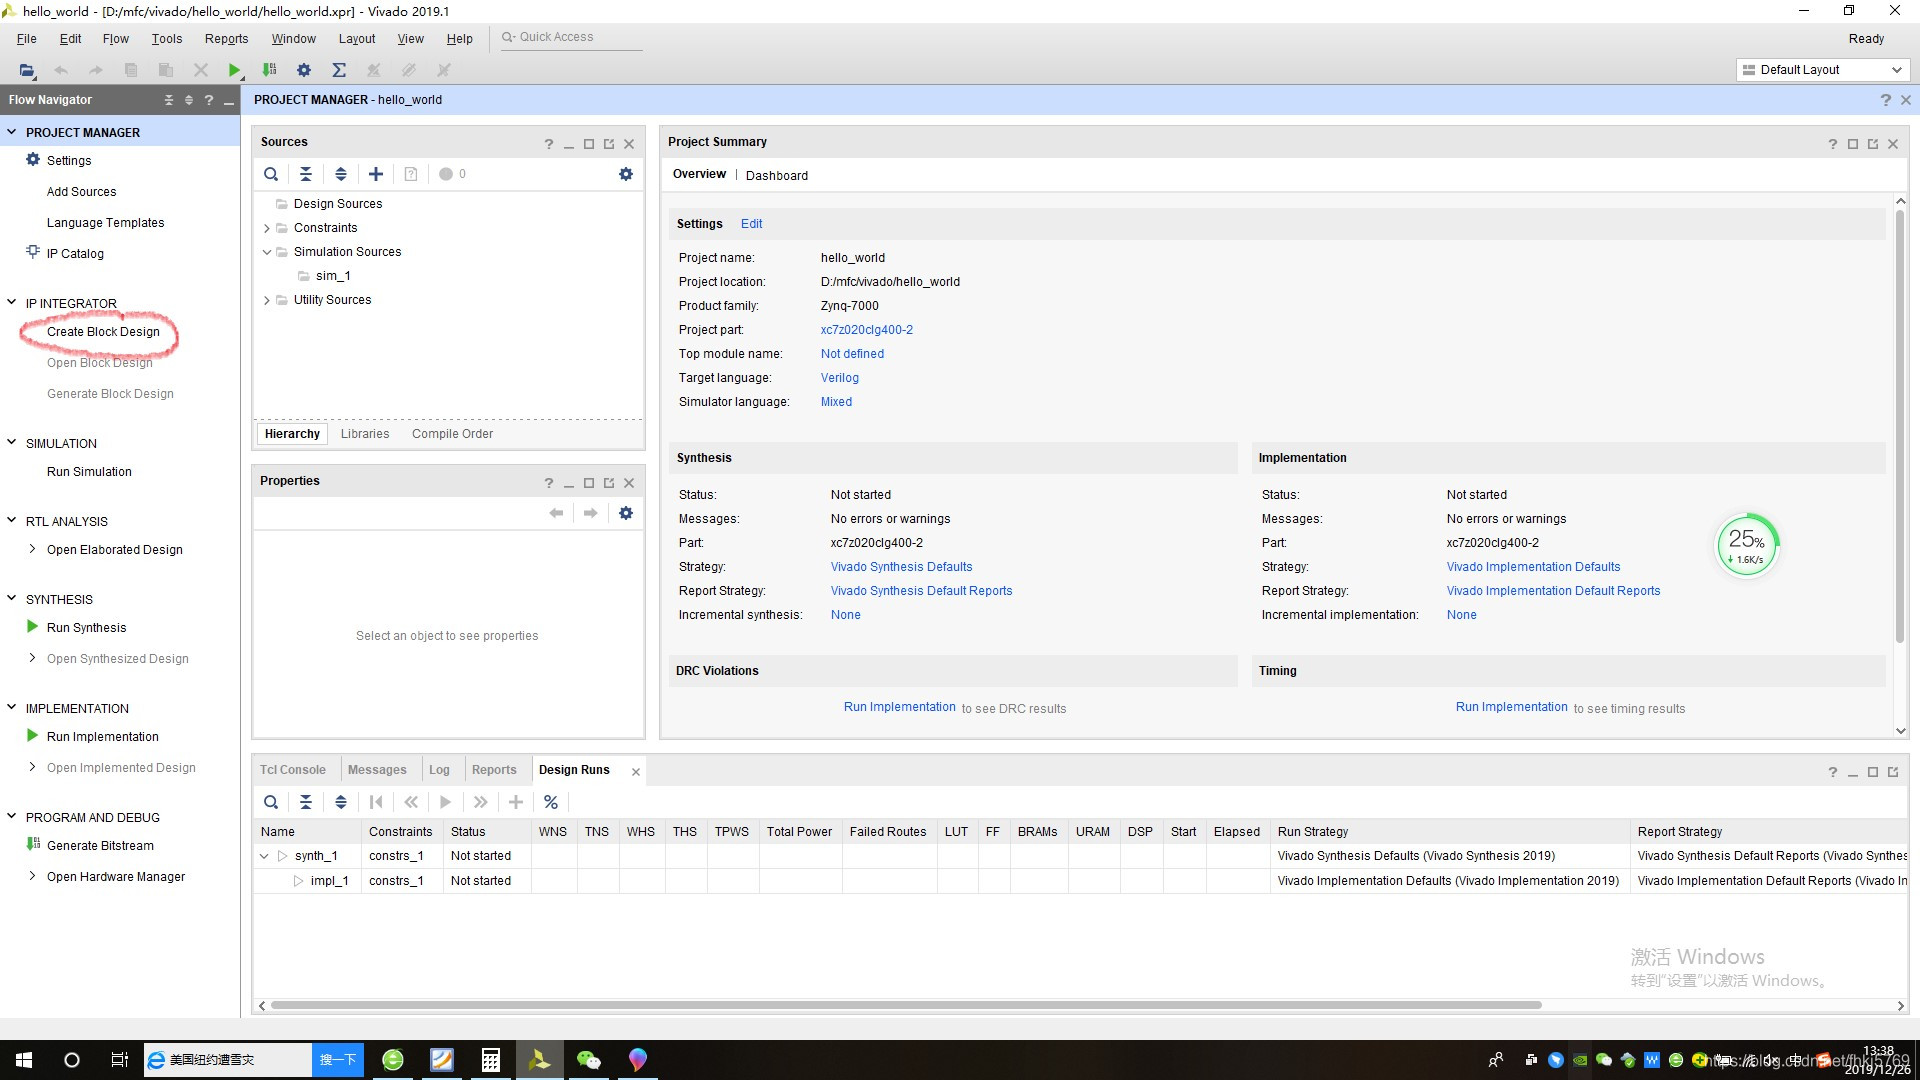1920x1080 pixels.
Task: Click the Add Sources plus icon
Action: pyautogui.click(x=376, y=174)
